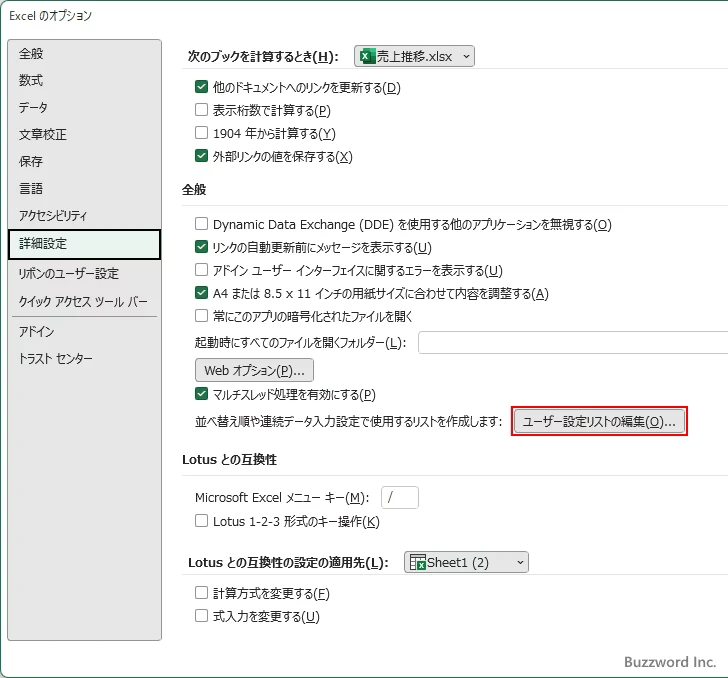Image resolution: width=728 pixels, height=678 pixels.
Task: Open the workbook dropdown showing 売上推移.xlsx
Action: click(414, 56)
